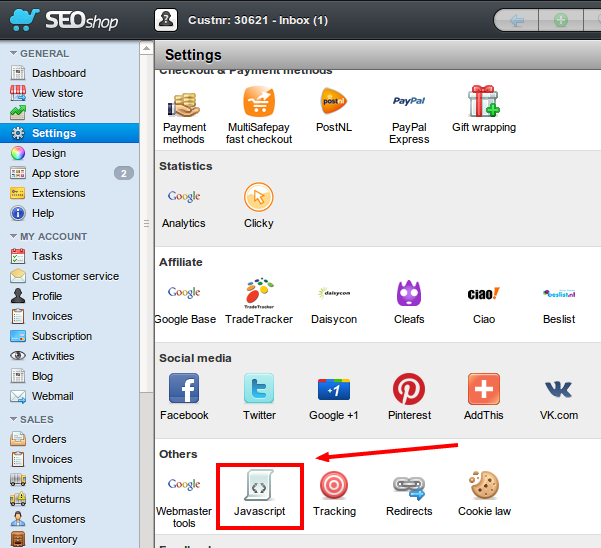Go to Dashboard in sidebar

[58, 73]
